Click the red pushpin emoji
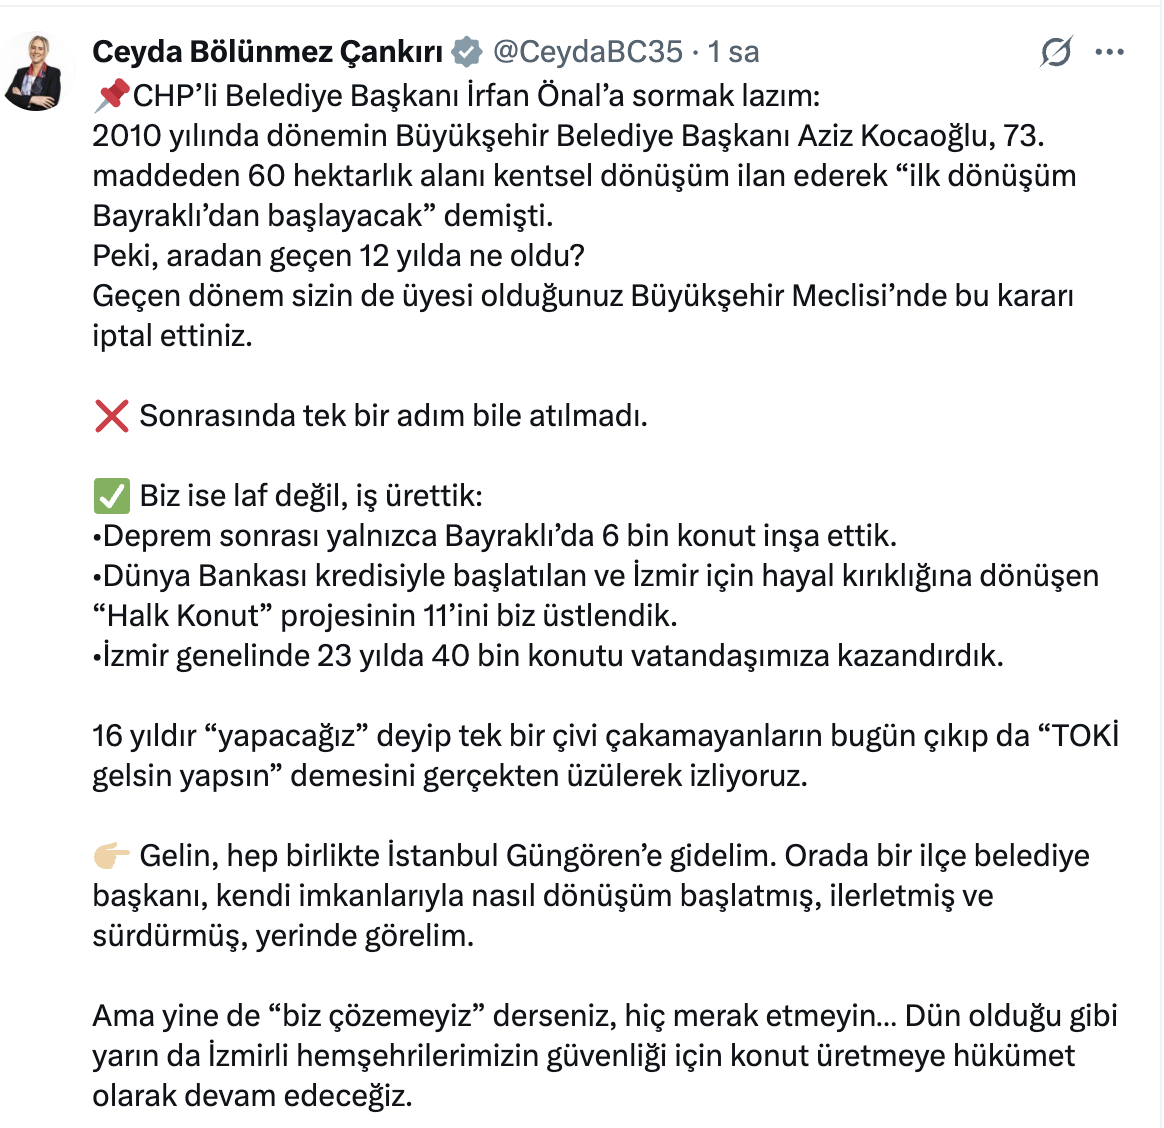The image size is (1164, 1128). pyautogui.click(x=111, y=95)
